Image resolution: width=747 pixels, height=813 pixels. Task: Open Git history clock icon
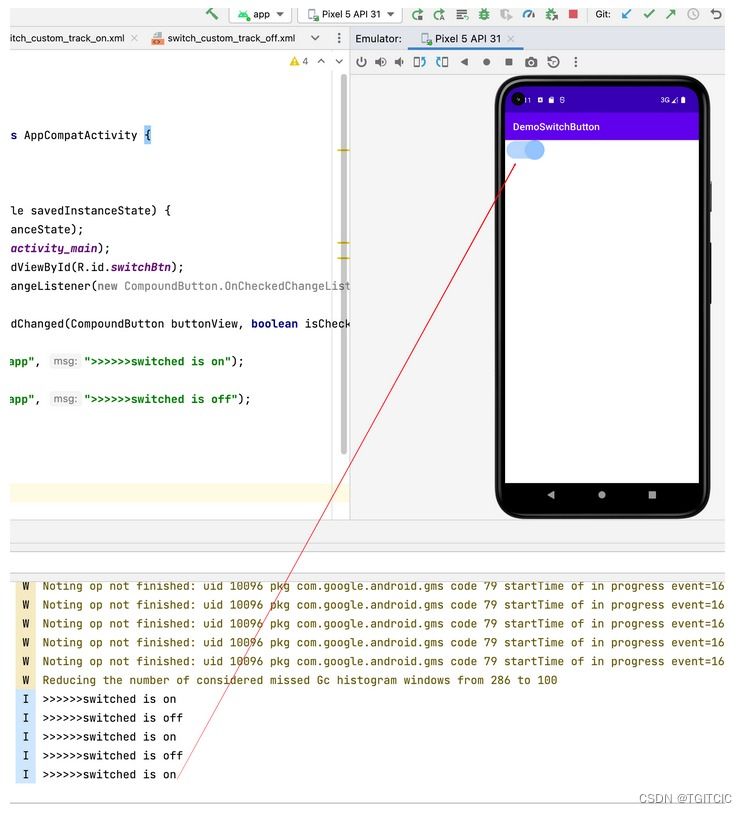[x=693, y=14]
